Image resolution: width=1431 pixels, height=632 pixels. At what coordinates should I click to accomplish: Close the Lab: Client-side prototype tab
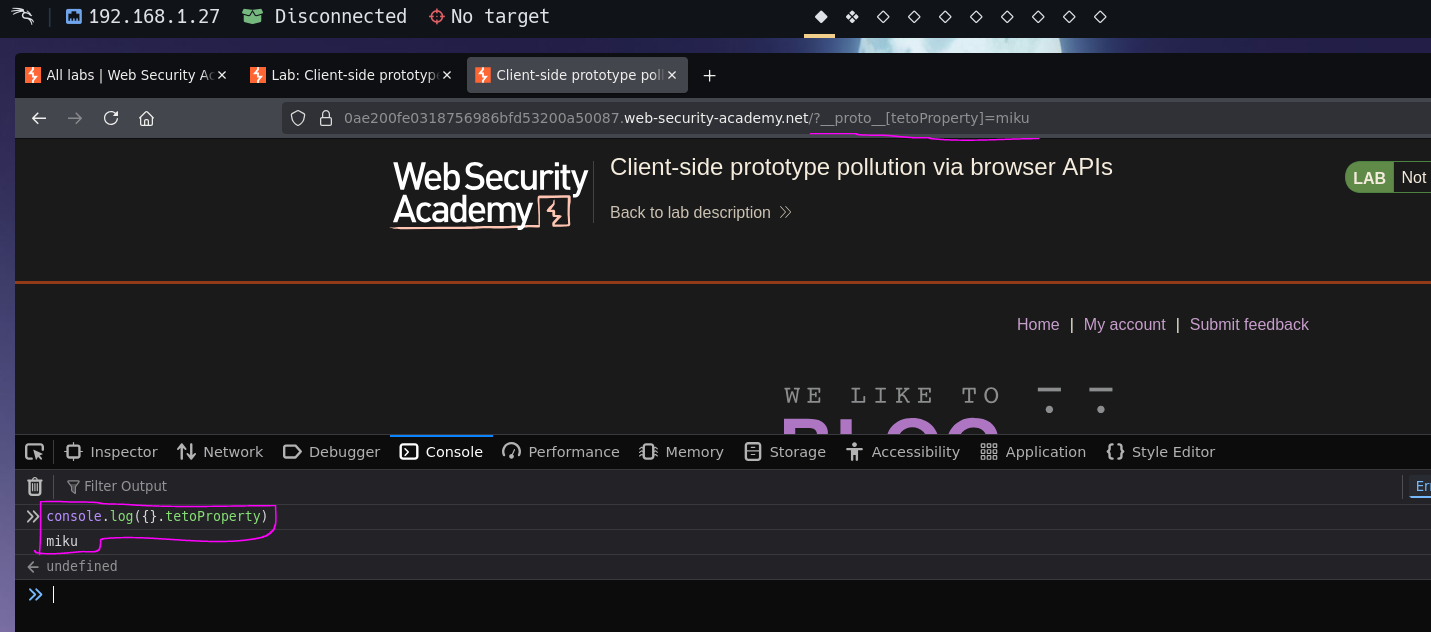point(447,75)
